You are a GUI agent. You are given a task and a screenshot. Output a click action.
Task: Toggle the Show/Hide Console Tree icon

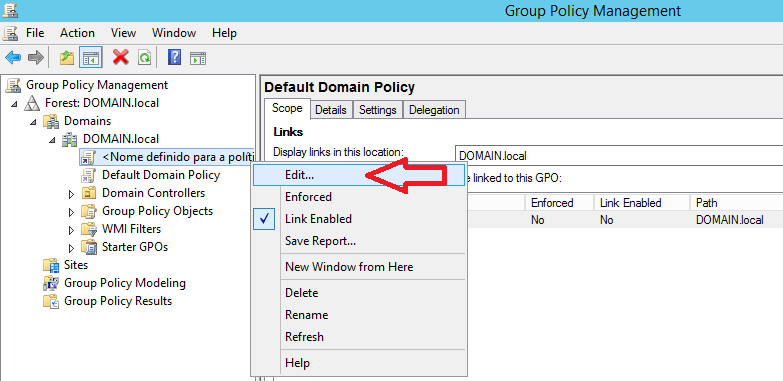(x=91, y=57)
